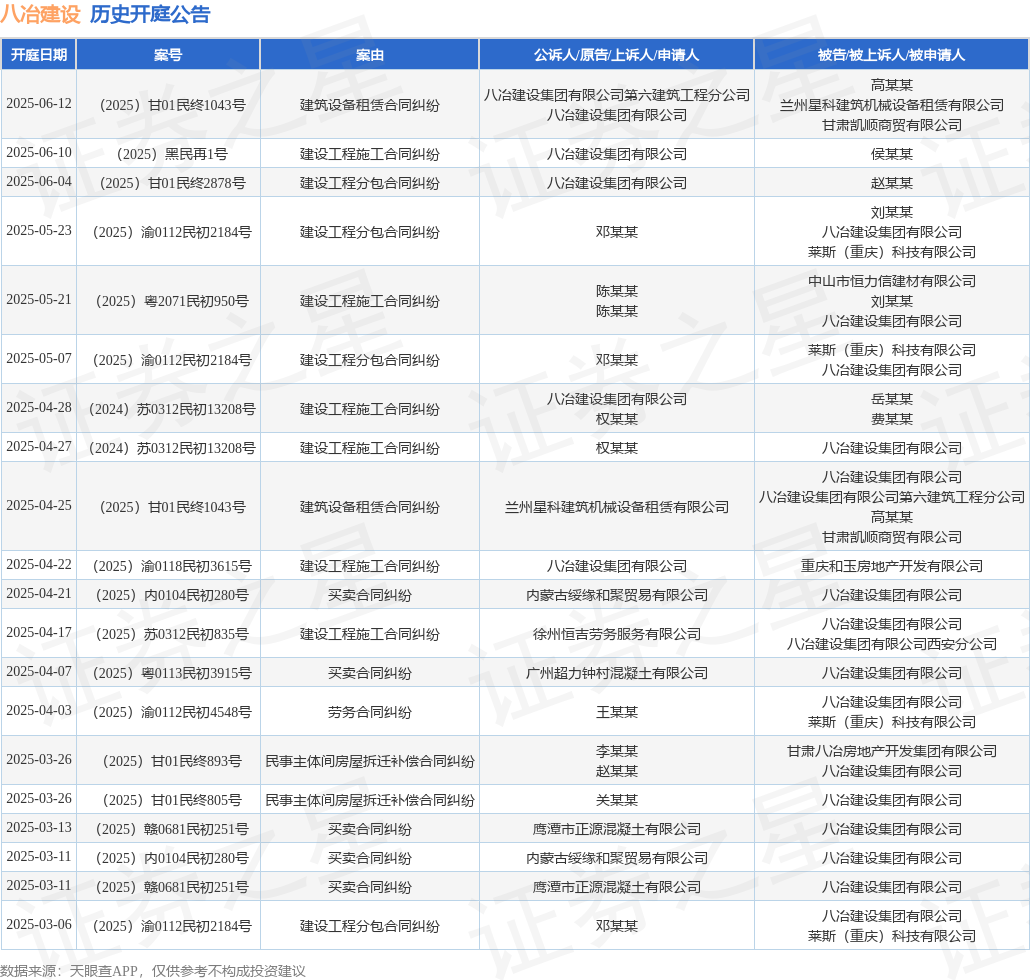The width and height of the screenshot is (1030, 980).
Task: Select the date cell 2025-06-10
Action: pos(39,152)
